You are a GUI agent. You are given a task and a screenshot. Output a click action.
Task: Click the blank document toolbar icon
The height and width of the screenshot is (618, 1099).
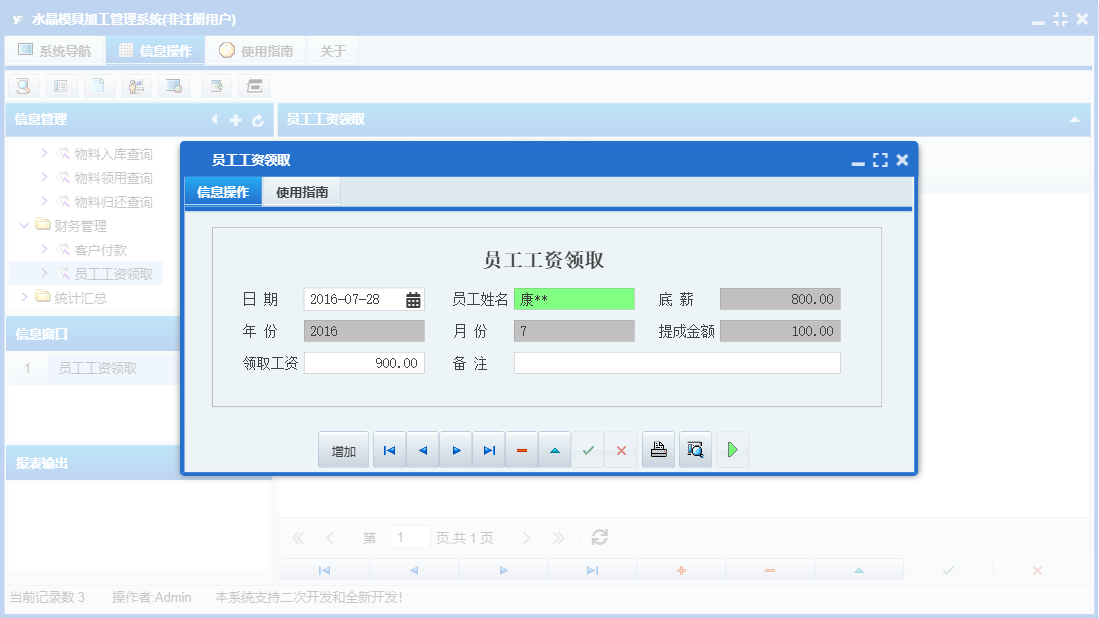click(x=98, y=86)
